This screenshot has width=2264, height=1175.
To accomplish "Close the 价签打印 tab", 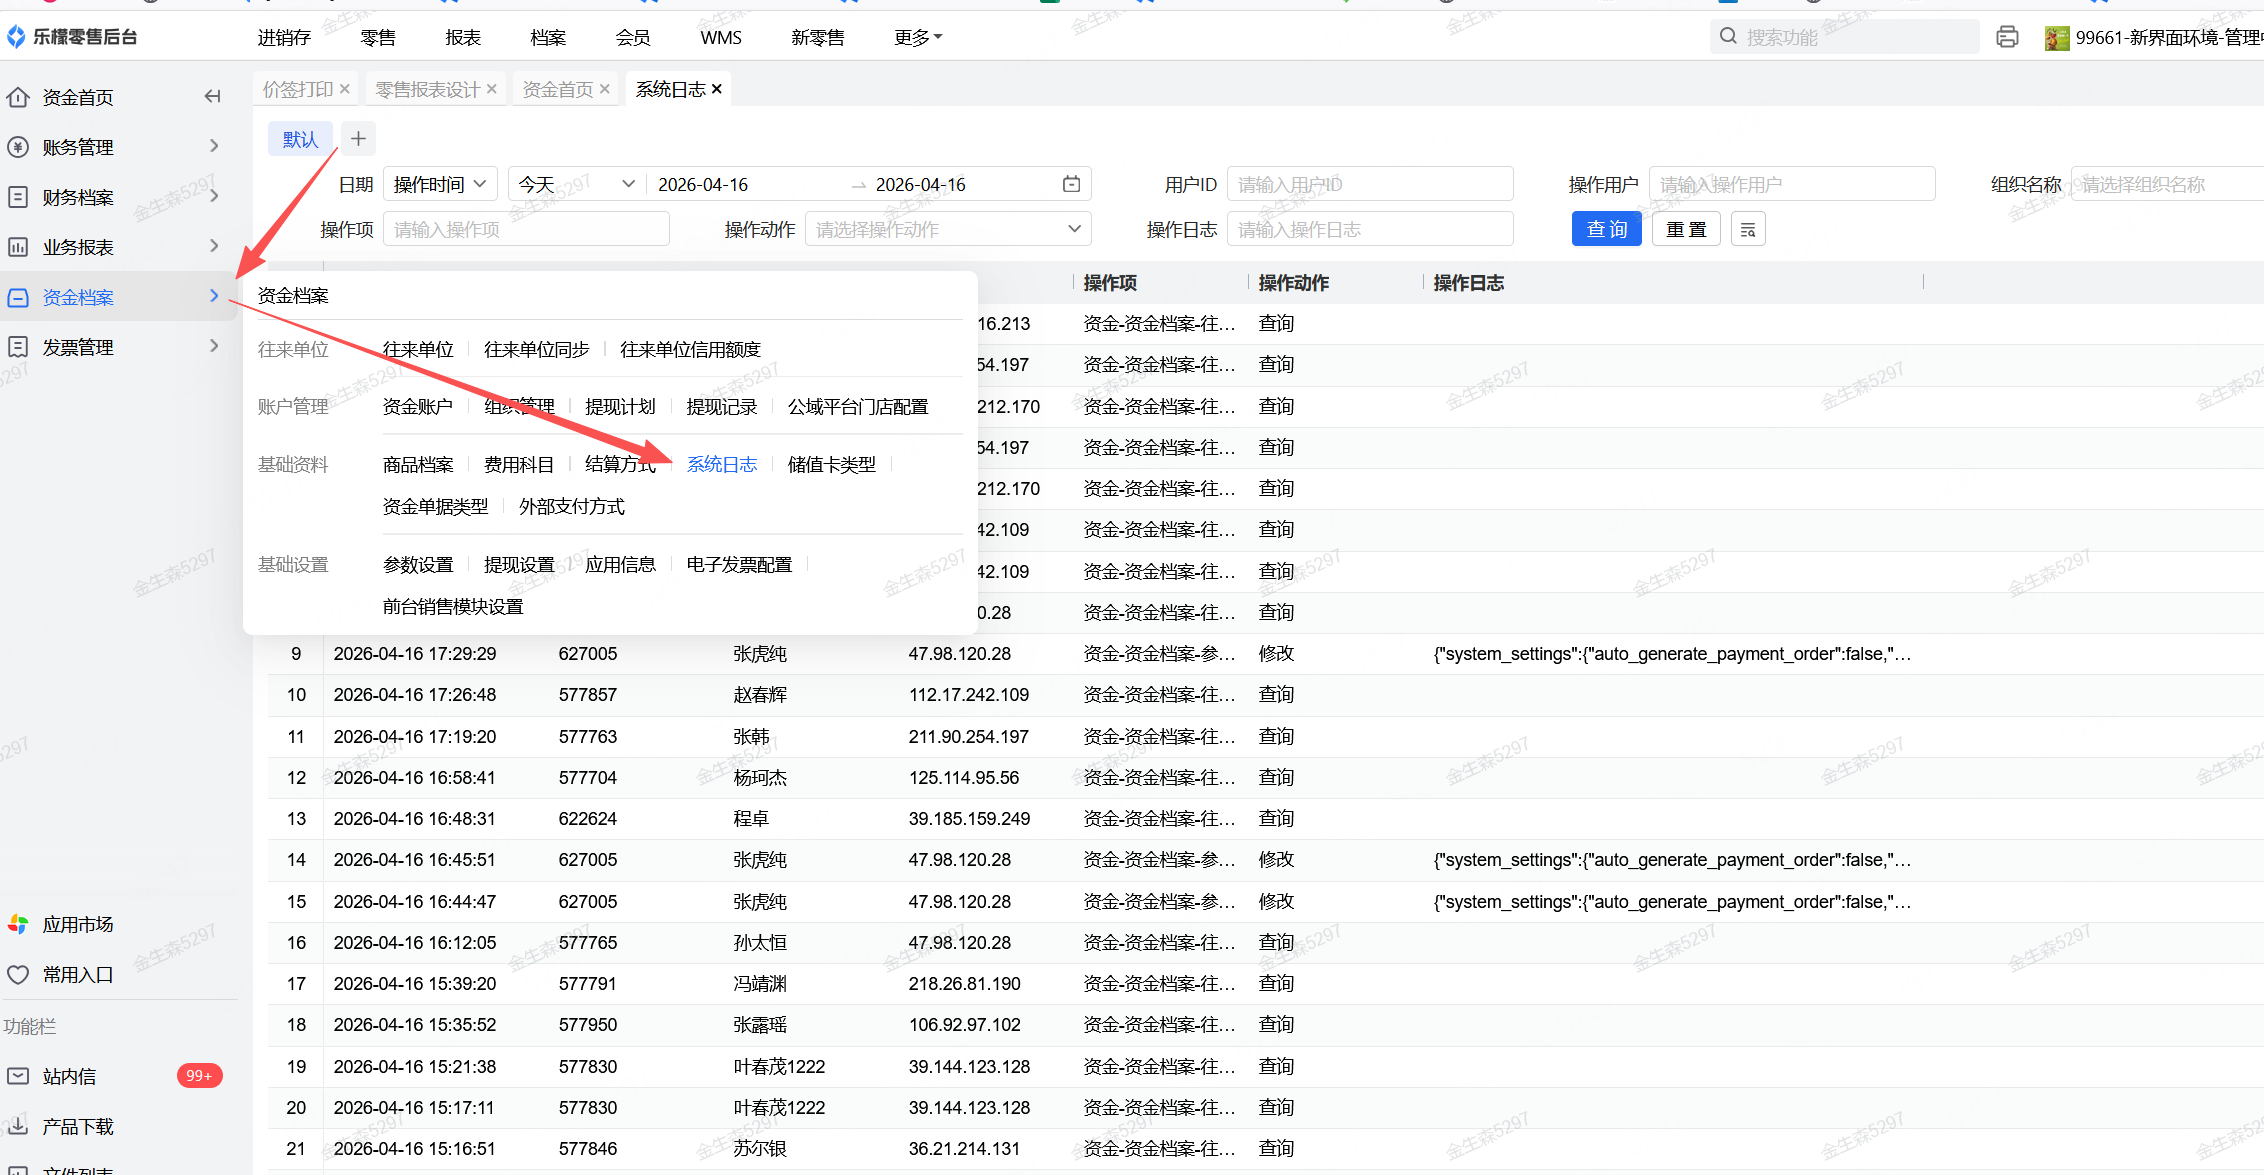I will coord(345,89).
